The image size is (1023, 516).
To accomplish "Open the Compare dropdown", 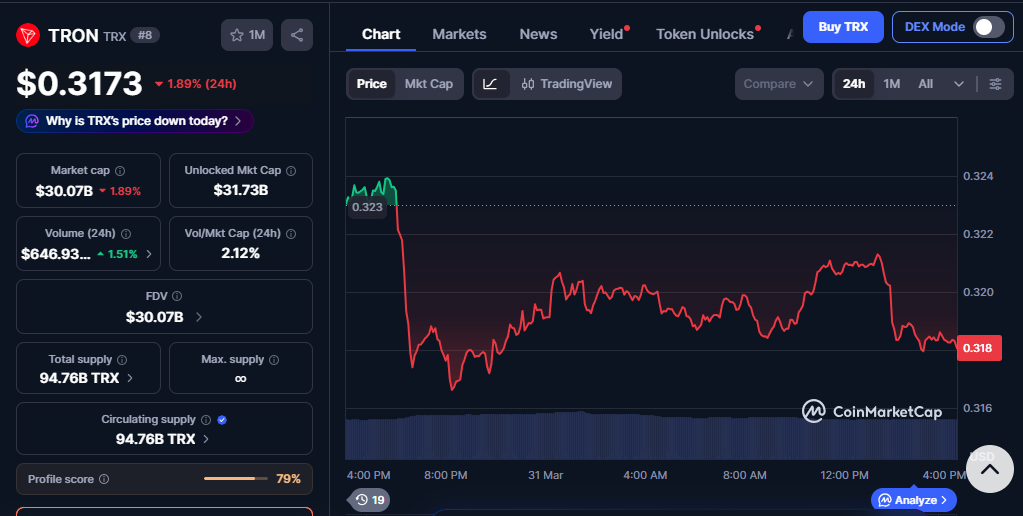I will click(779, 84).
